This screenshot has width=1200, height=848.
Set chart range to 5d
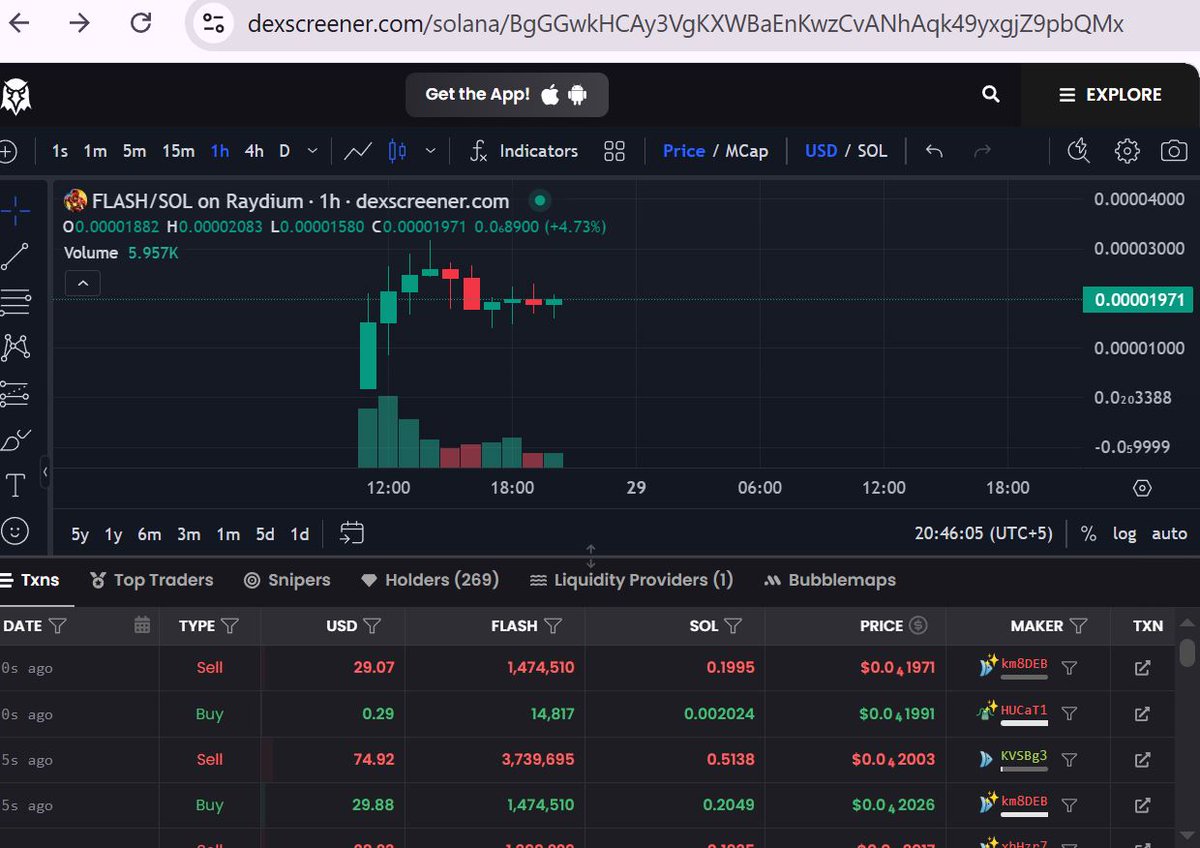265,534
